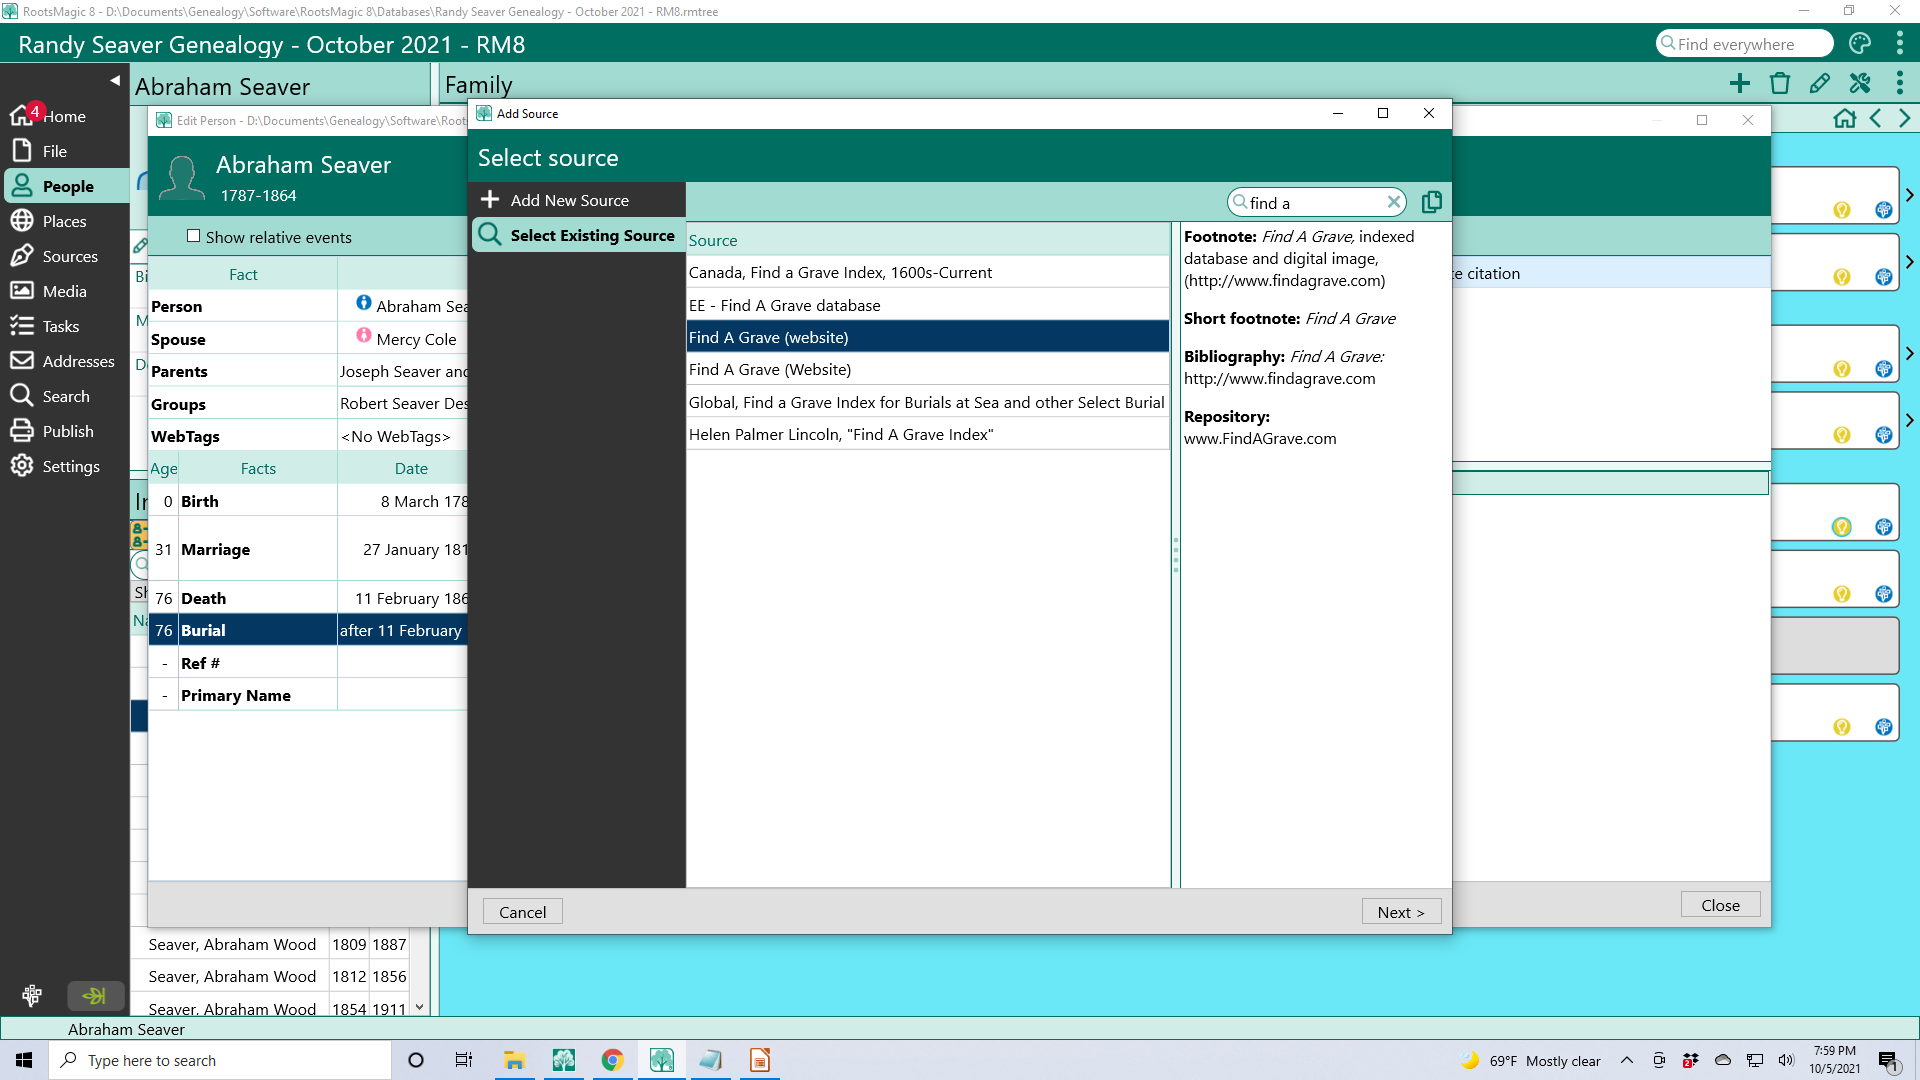Collapse the sidebar with arrow
This screenshot has width=1920, height=1080.
(x=115, y=80)
